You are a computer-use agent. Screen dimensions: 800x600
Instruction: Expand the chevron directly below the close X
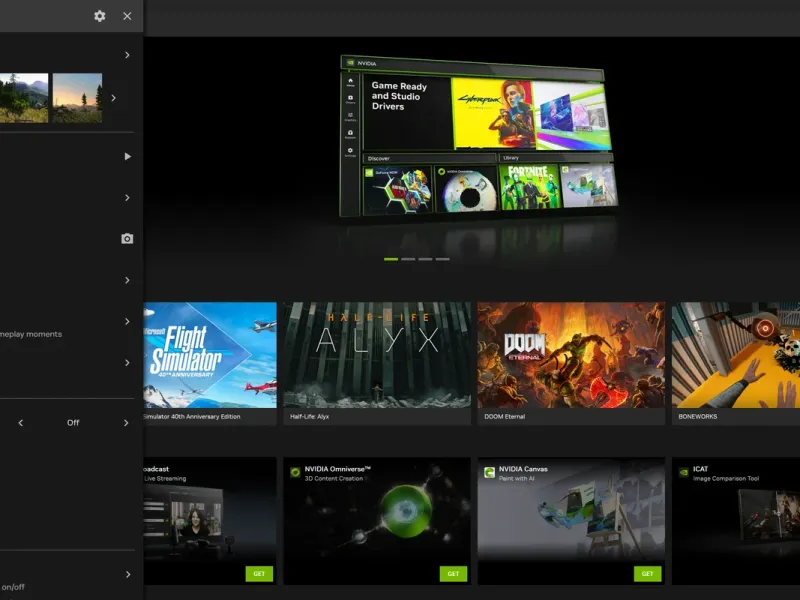tap(127, 55)
